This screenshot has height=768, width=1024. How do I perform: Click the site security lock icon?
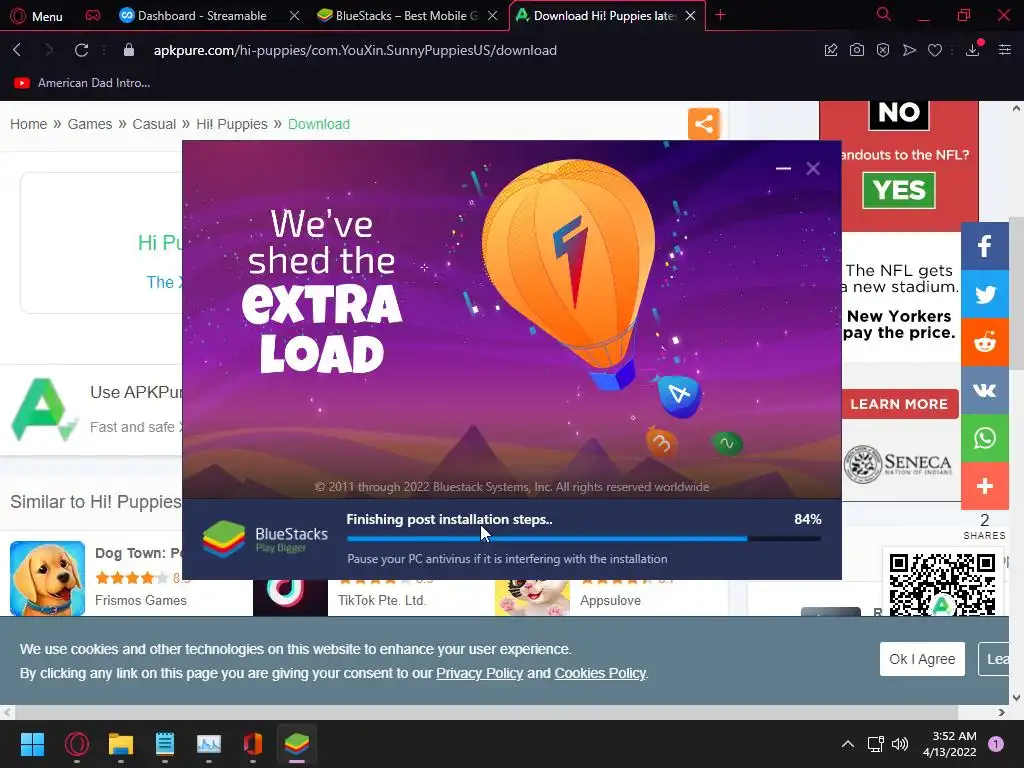point(129,50)
